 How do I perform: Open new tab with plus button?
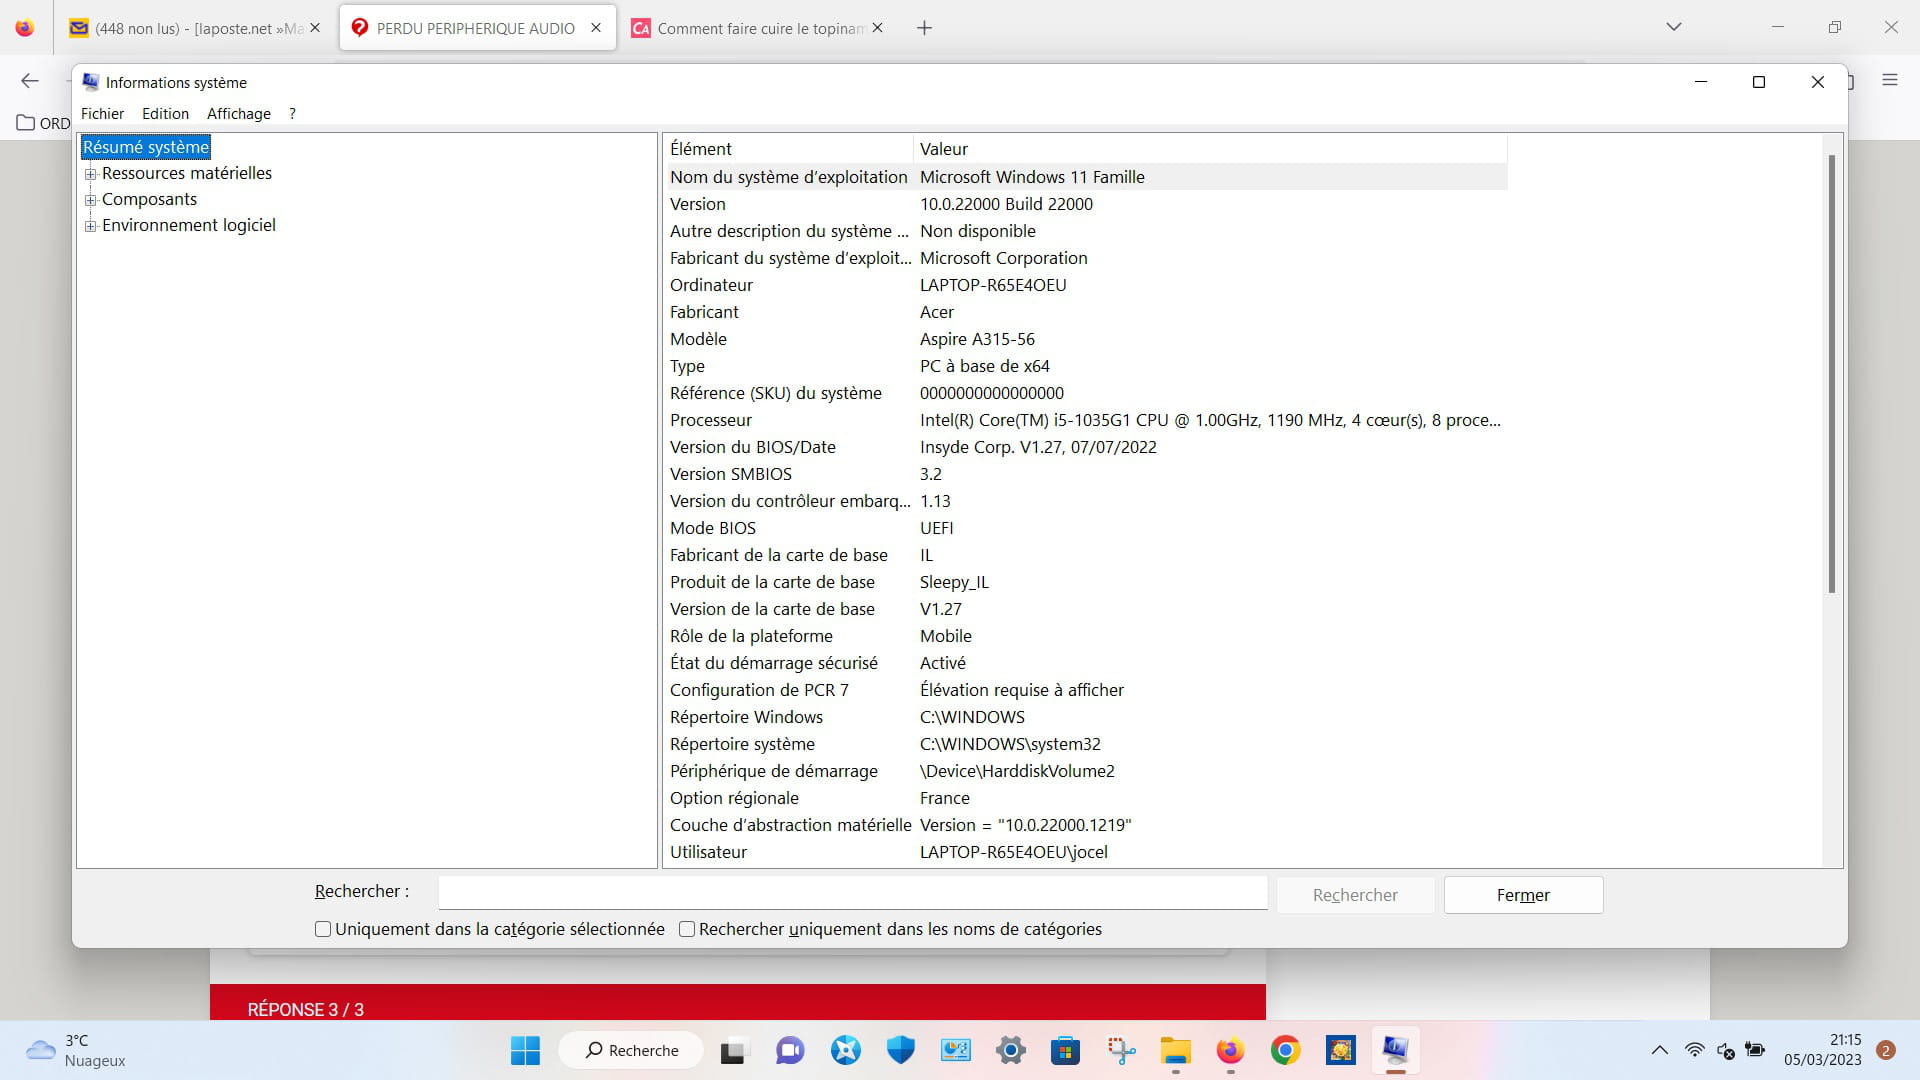coord(925,28)
